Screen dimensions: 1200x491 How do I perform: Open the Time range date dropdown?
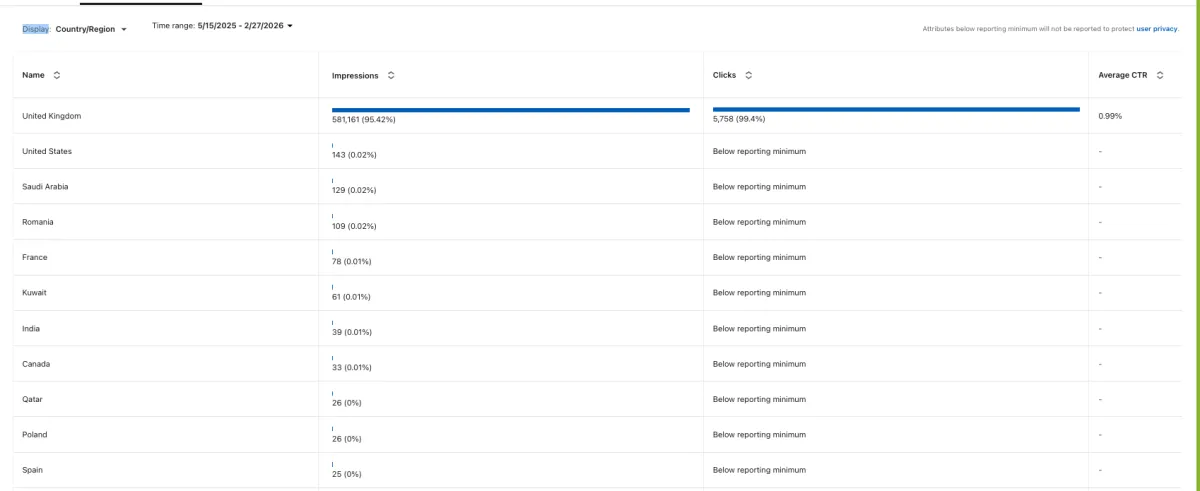(x=245, y=25)
